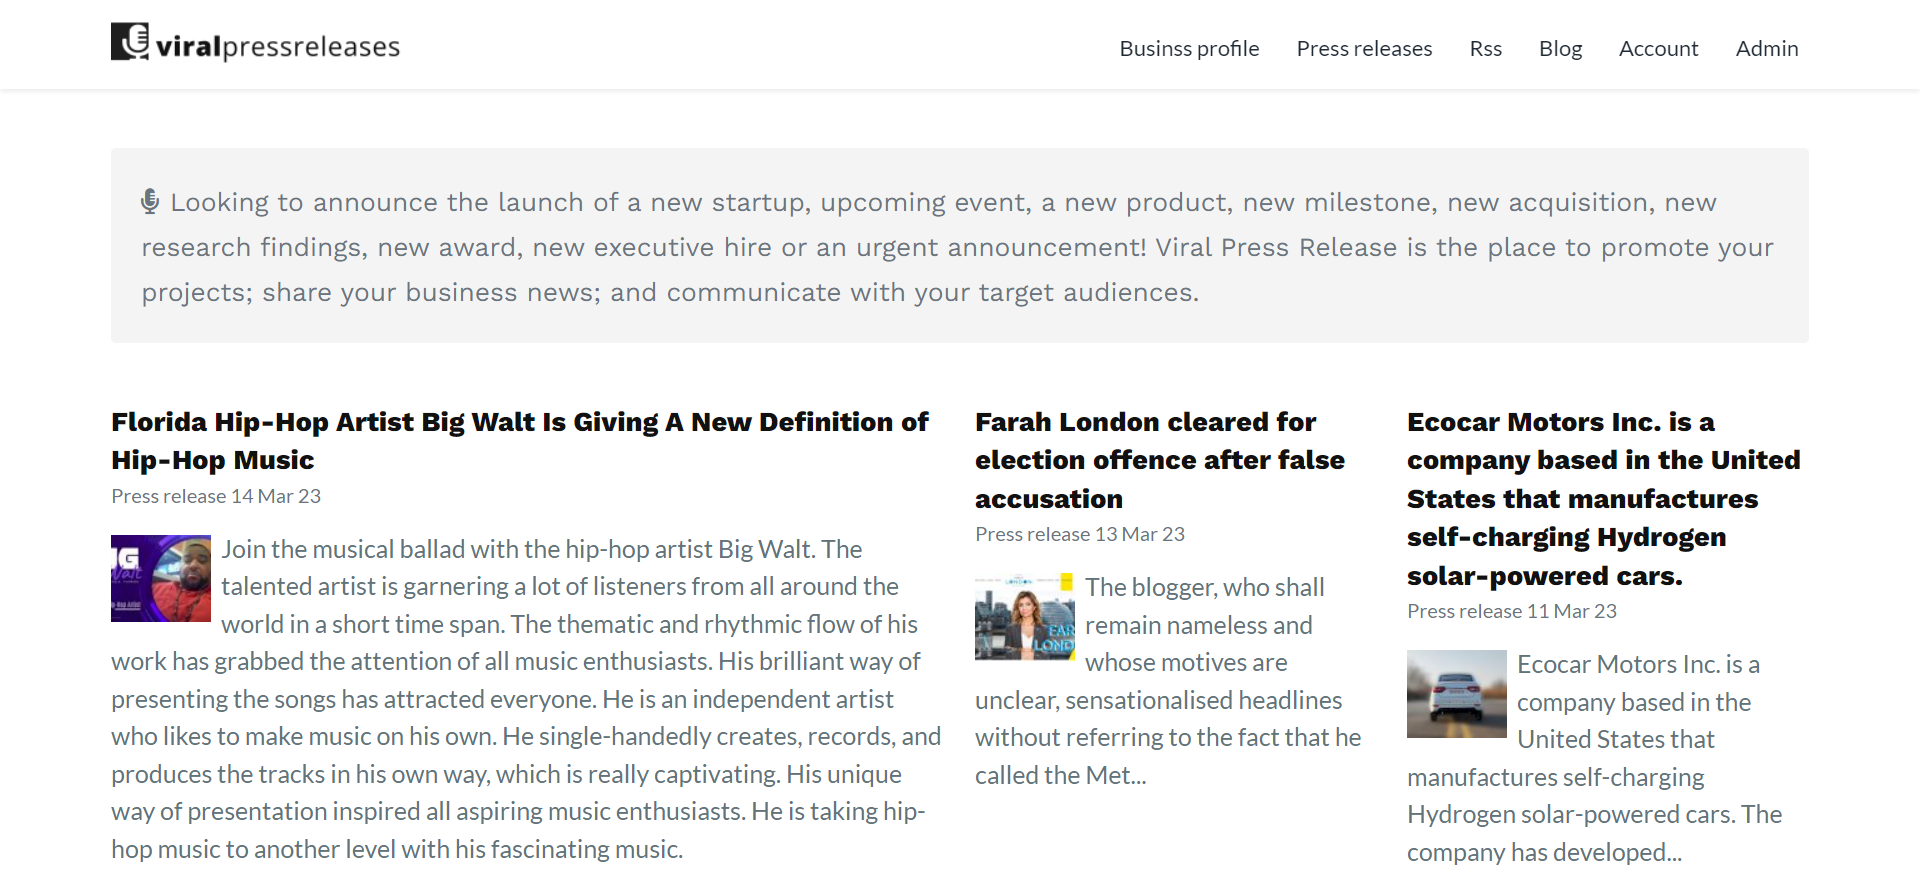
Task: Click the Farah London article thumbnail
Action: click(x=1025, y=617)
